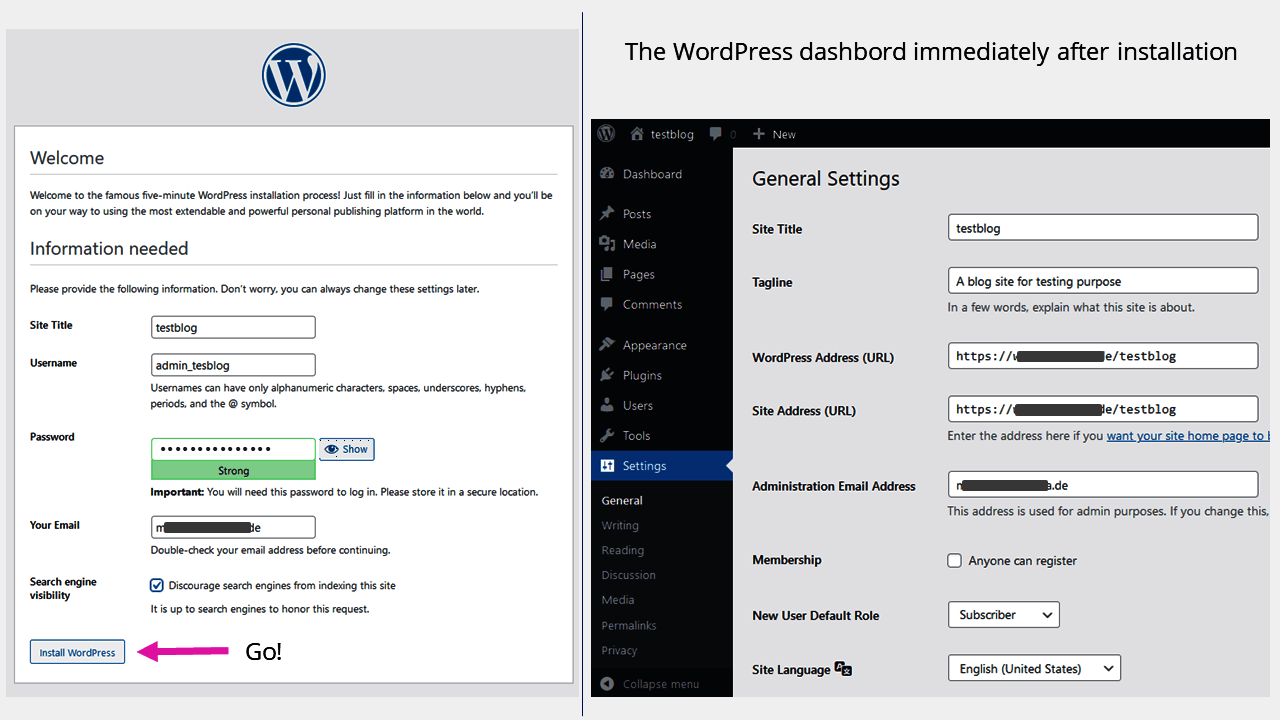Click the WordPress logo in admin bar
Screen dimensions: 1280x720
tap(605, 133)
